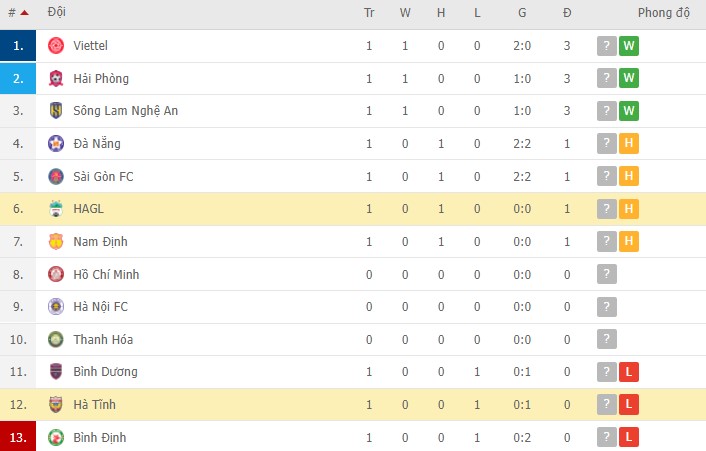Click Bình Dương's red L form badge

click(x=629, y=372)
